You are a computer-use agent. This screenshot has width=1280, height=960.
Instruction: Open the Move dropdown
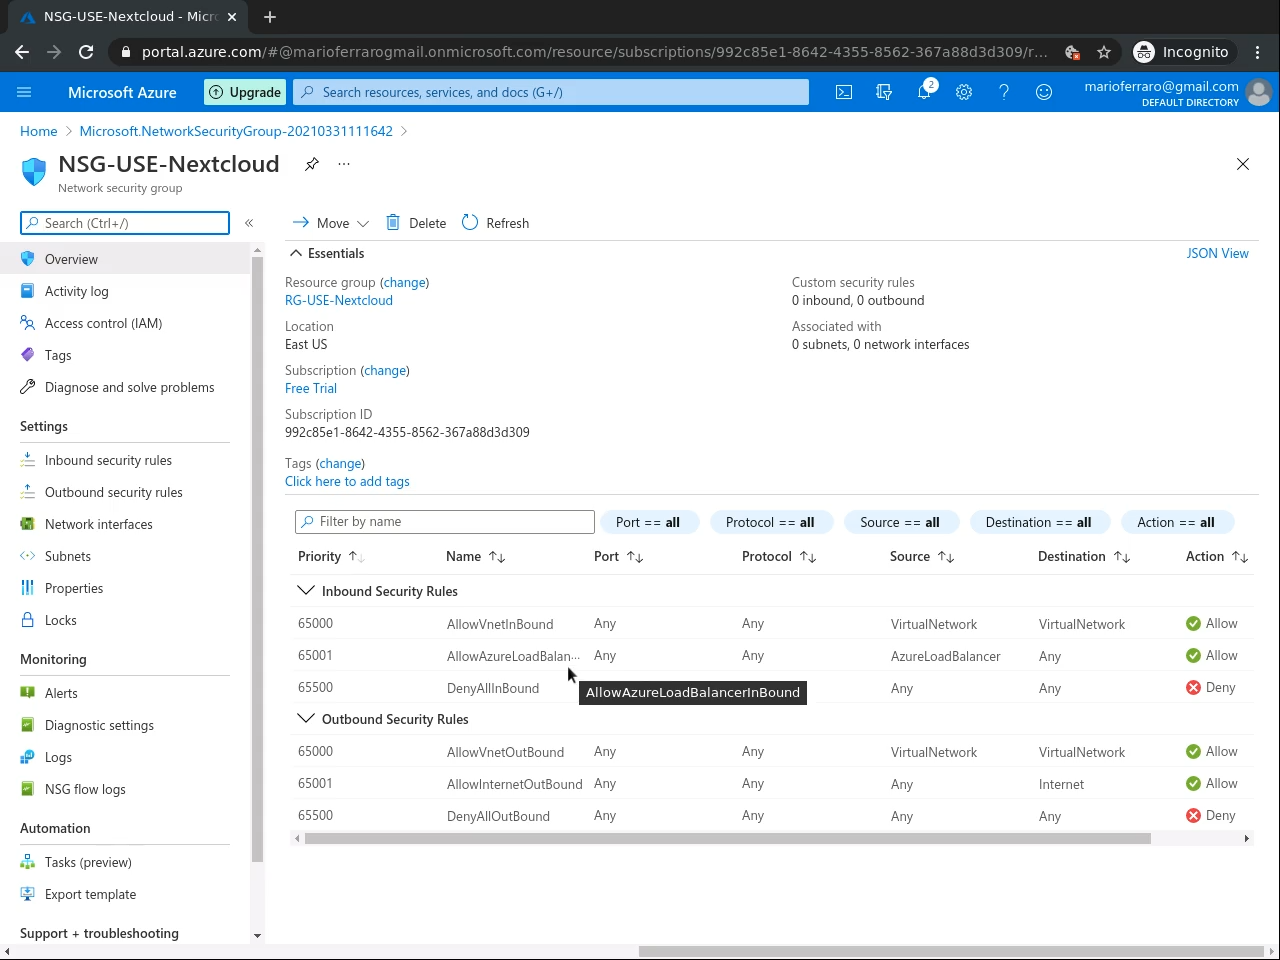331,223
